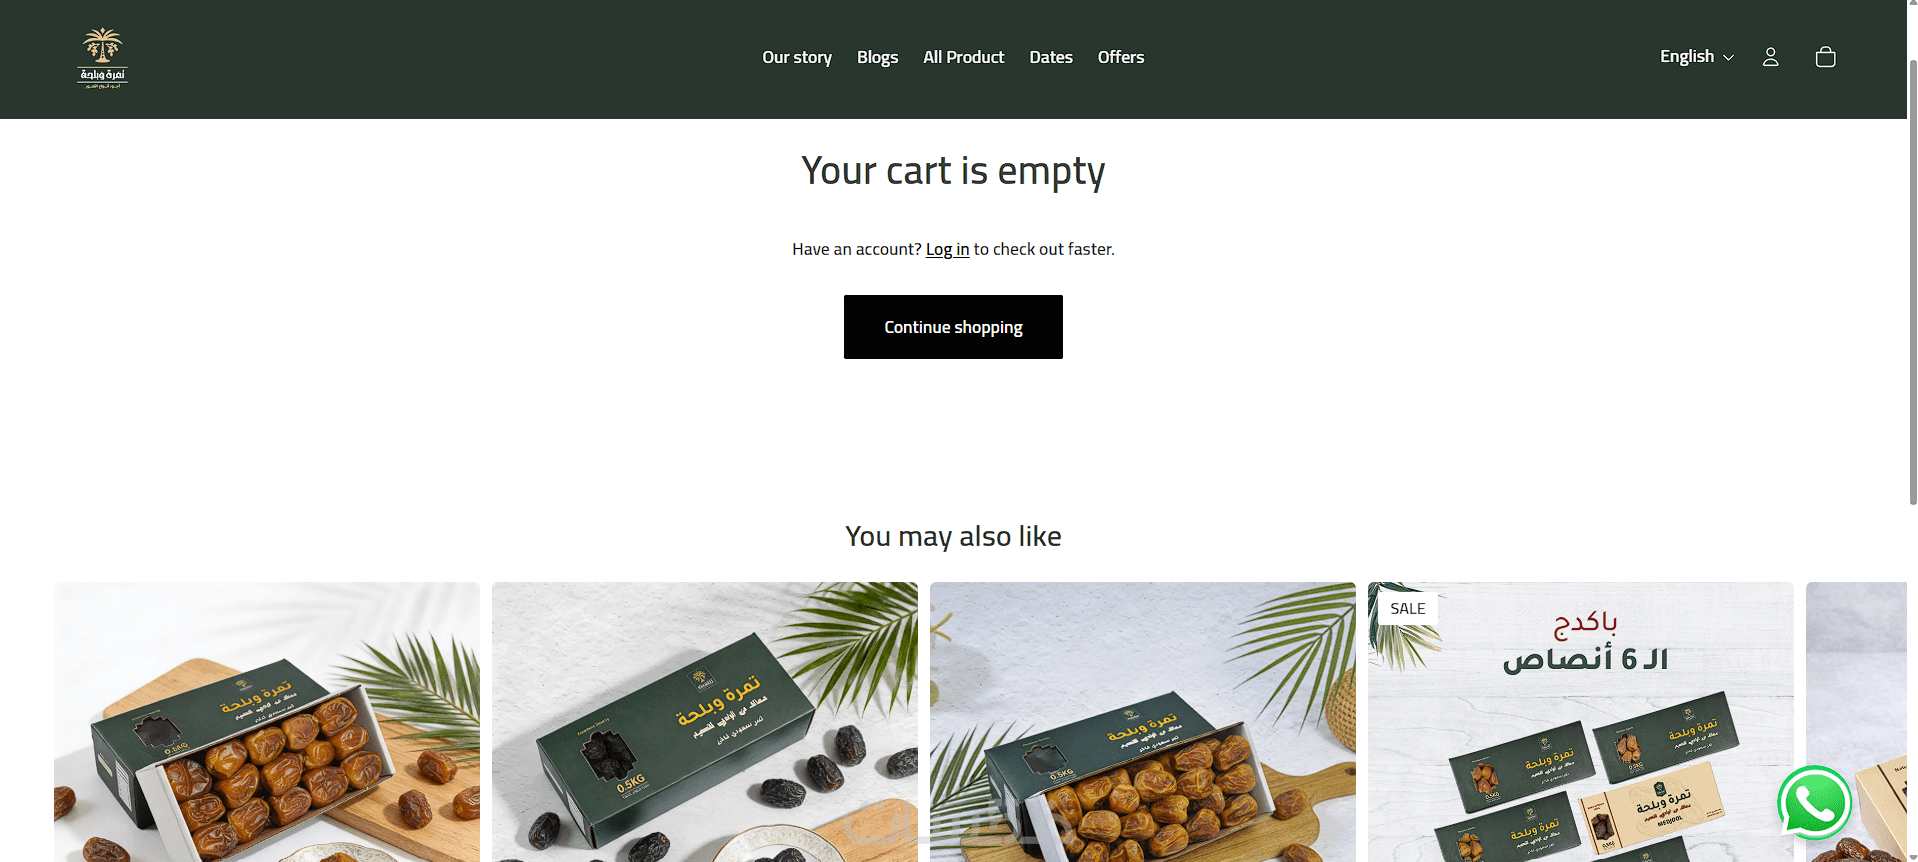Select the third product on white cloth

point(1143,722)
